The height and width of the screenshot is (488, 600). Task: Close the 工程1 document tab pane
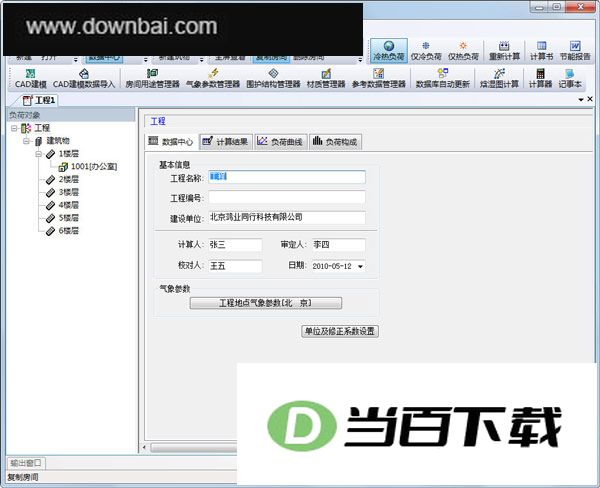(x=590, y=99)
